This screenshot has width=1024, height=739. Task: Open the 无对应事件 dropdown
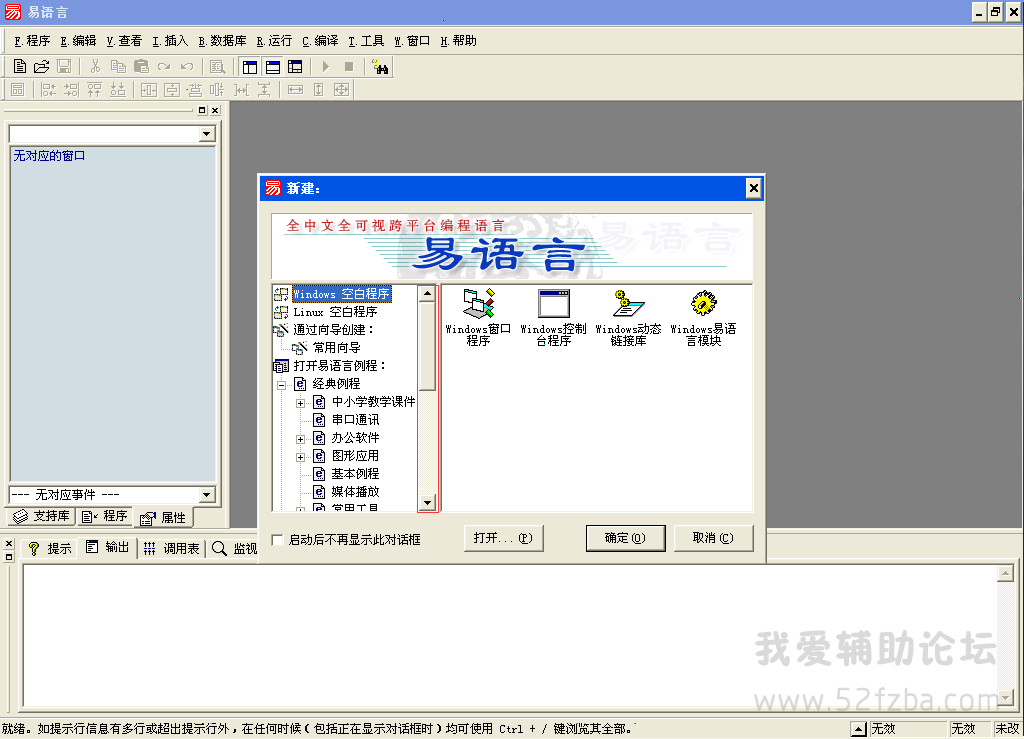pos(206,495)
